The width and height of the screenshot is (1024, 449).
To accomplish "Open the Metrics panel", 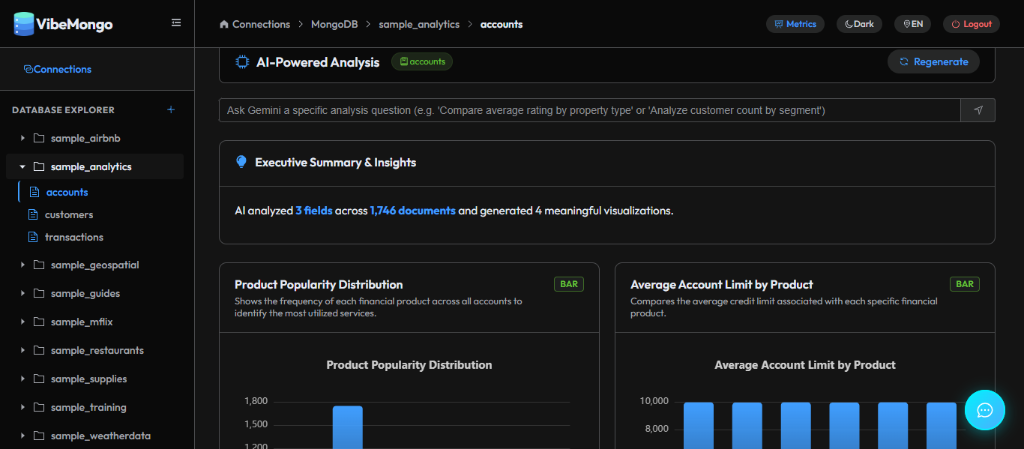I will click(795, 24).
